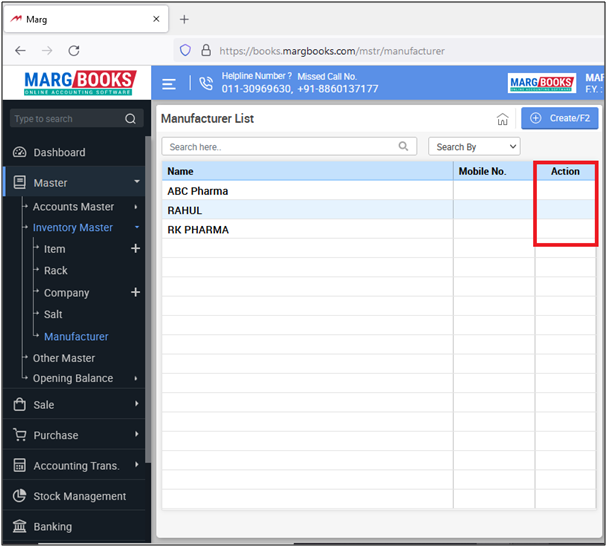Click the plus icon next to Company
This screenshot has width=608, height=547.
click(x=135, y=292)
